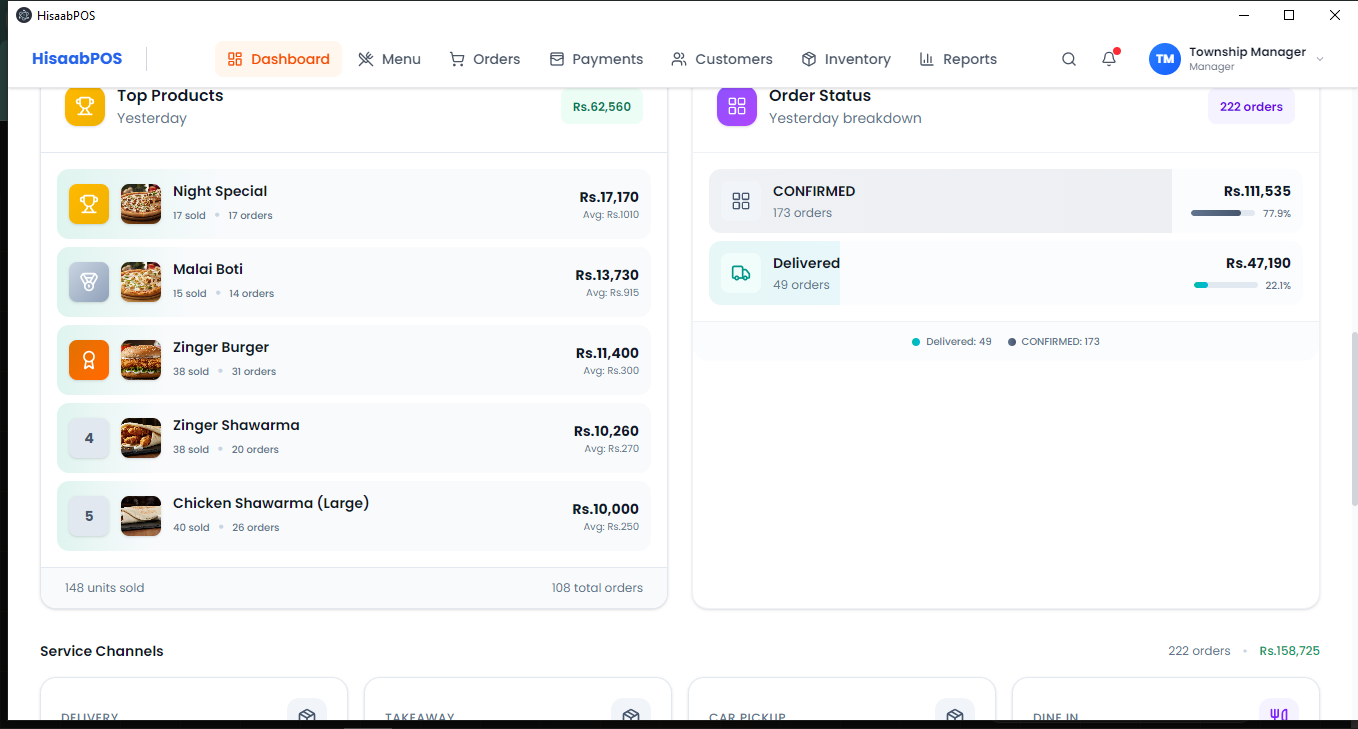Click the Top Products trophy icon

click(x=85, y=106)
